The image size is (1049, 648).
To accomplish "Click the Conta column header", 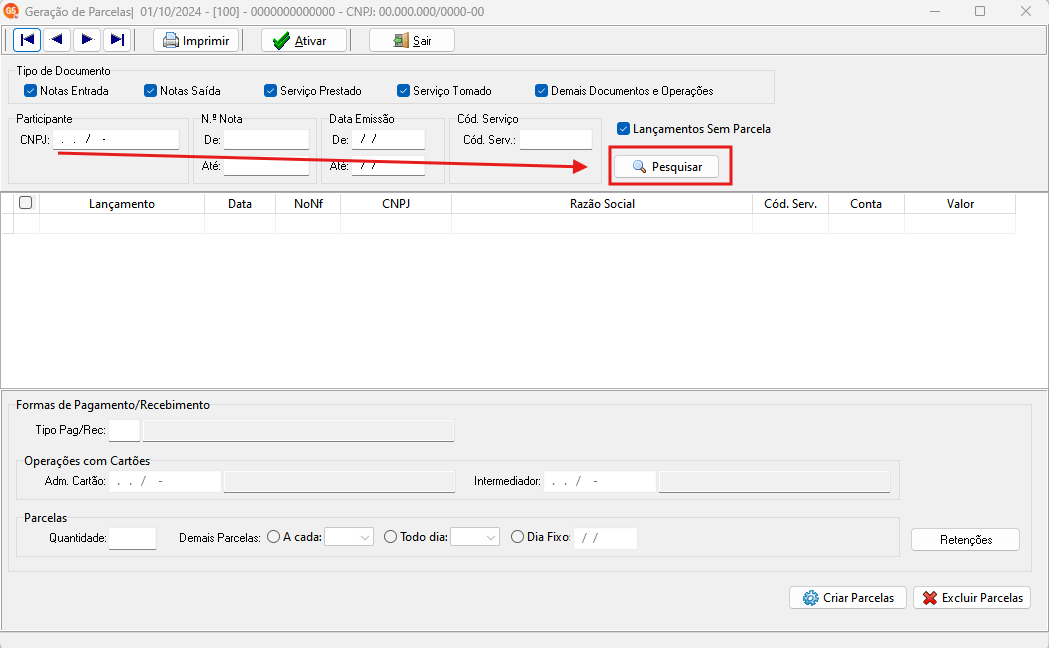I will [x=866, y=204].
